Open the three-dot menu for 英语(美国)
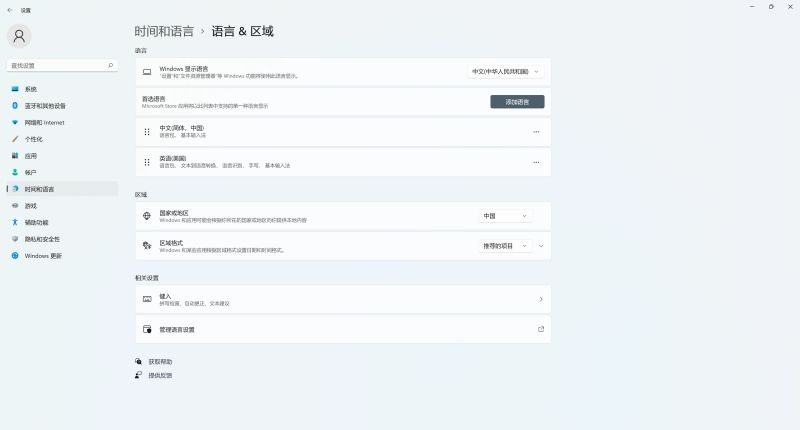 [536, 162]
